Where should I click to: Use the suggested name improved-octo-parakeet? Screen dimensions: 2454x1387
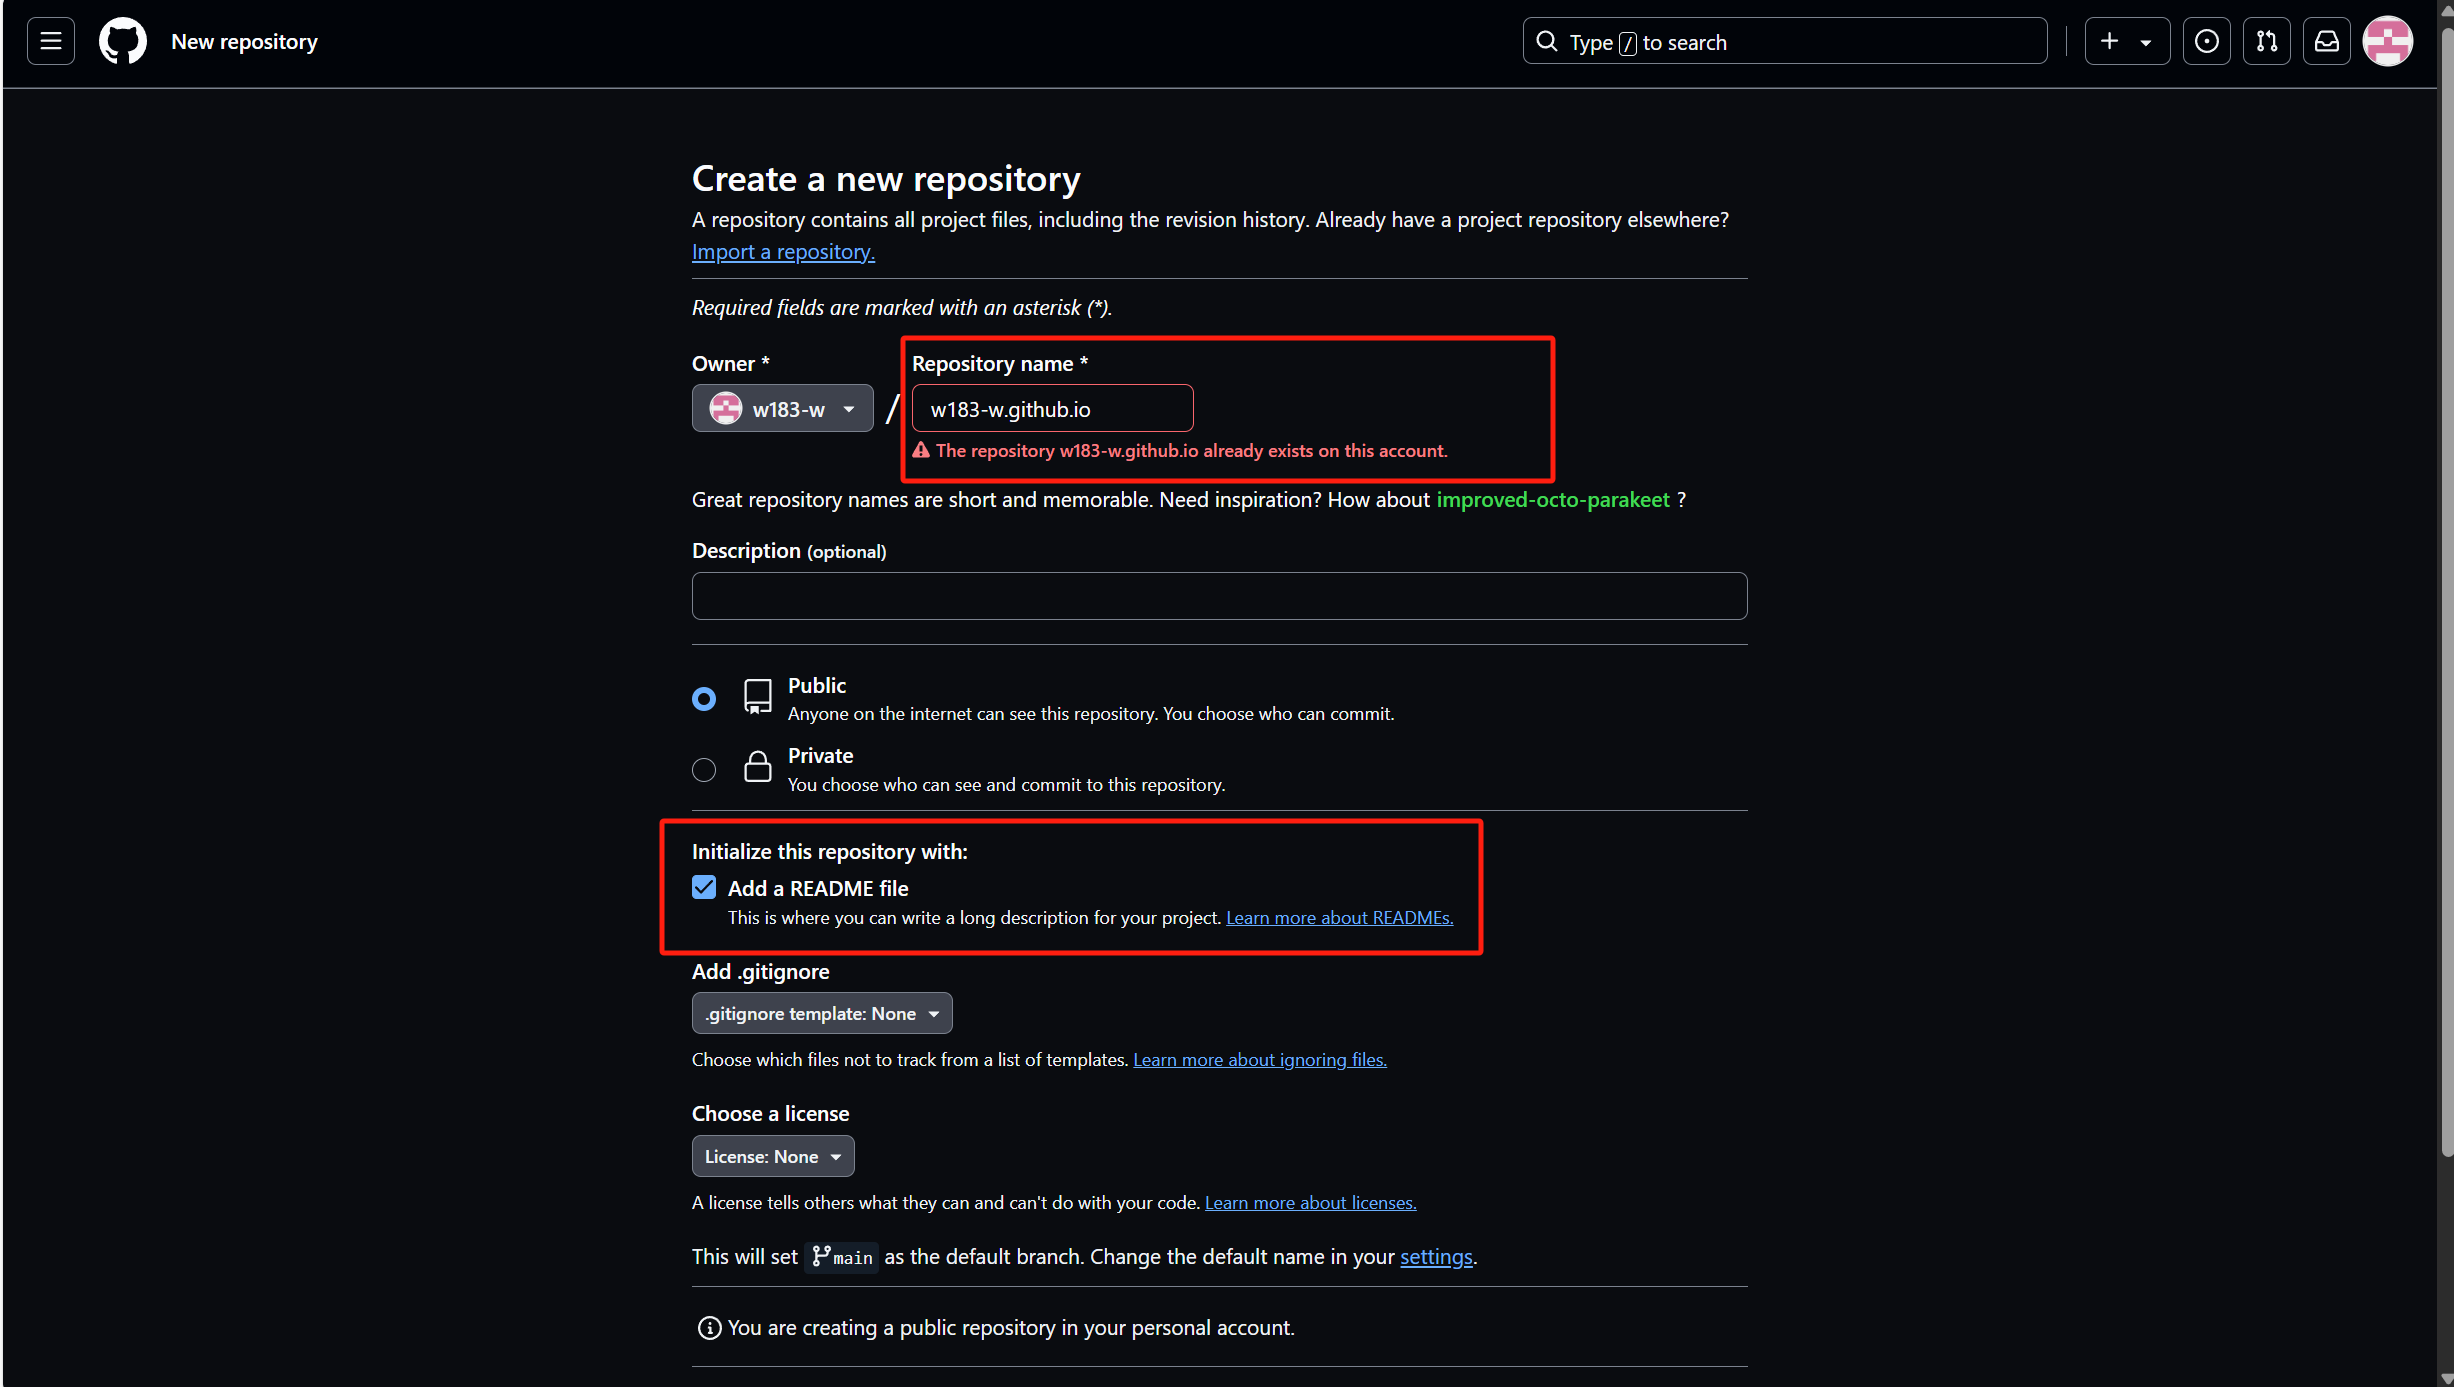(x=1553, y=499)
